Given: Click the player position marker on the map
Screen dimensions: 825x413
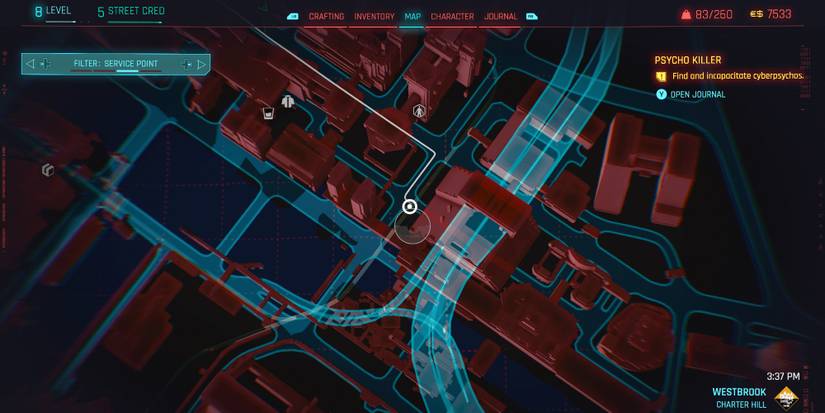Looking at the screenshot, I should pyautogui.click(x=409, y=207).
